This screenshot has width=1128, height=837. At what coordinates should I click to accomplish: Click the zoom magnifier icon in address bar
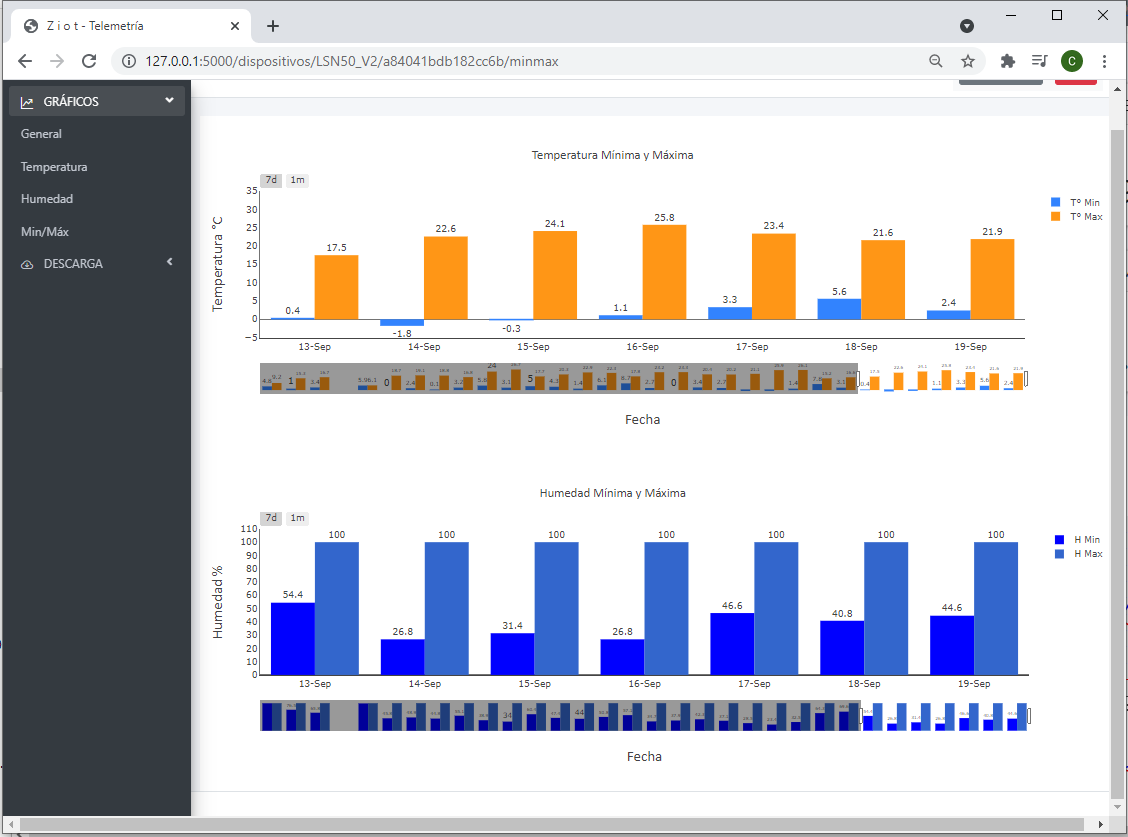(x=936, y=61)
